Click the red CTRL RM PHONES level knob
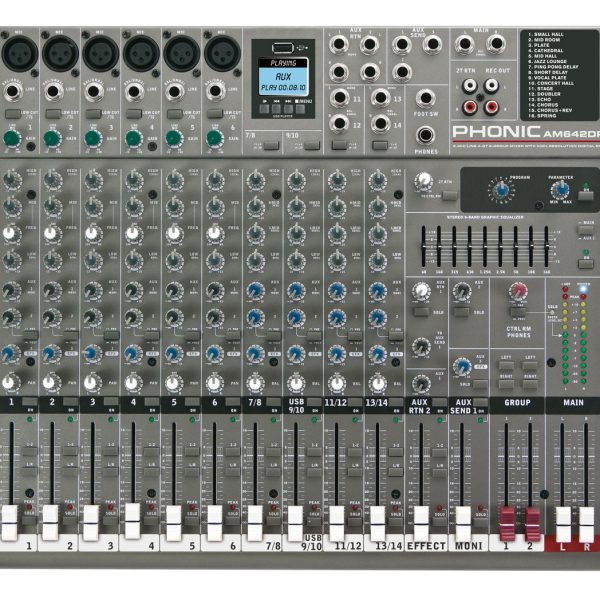This screenshot has height=600, width=600. (x=518, y=292)
